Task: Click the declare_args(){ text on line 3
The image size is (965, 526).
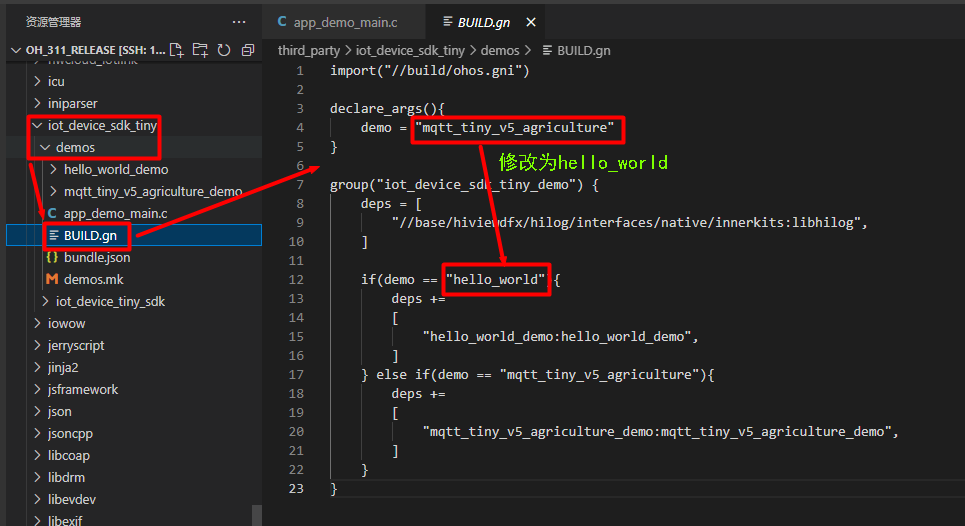Action: click(x=387, y=108)
